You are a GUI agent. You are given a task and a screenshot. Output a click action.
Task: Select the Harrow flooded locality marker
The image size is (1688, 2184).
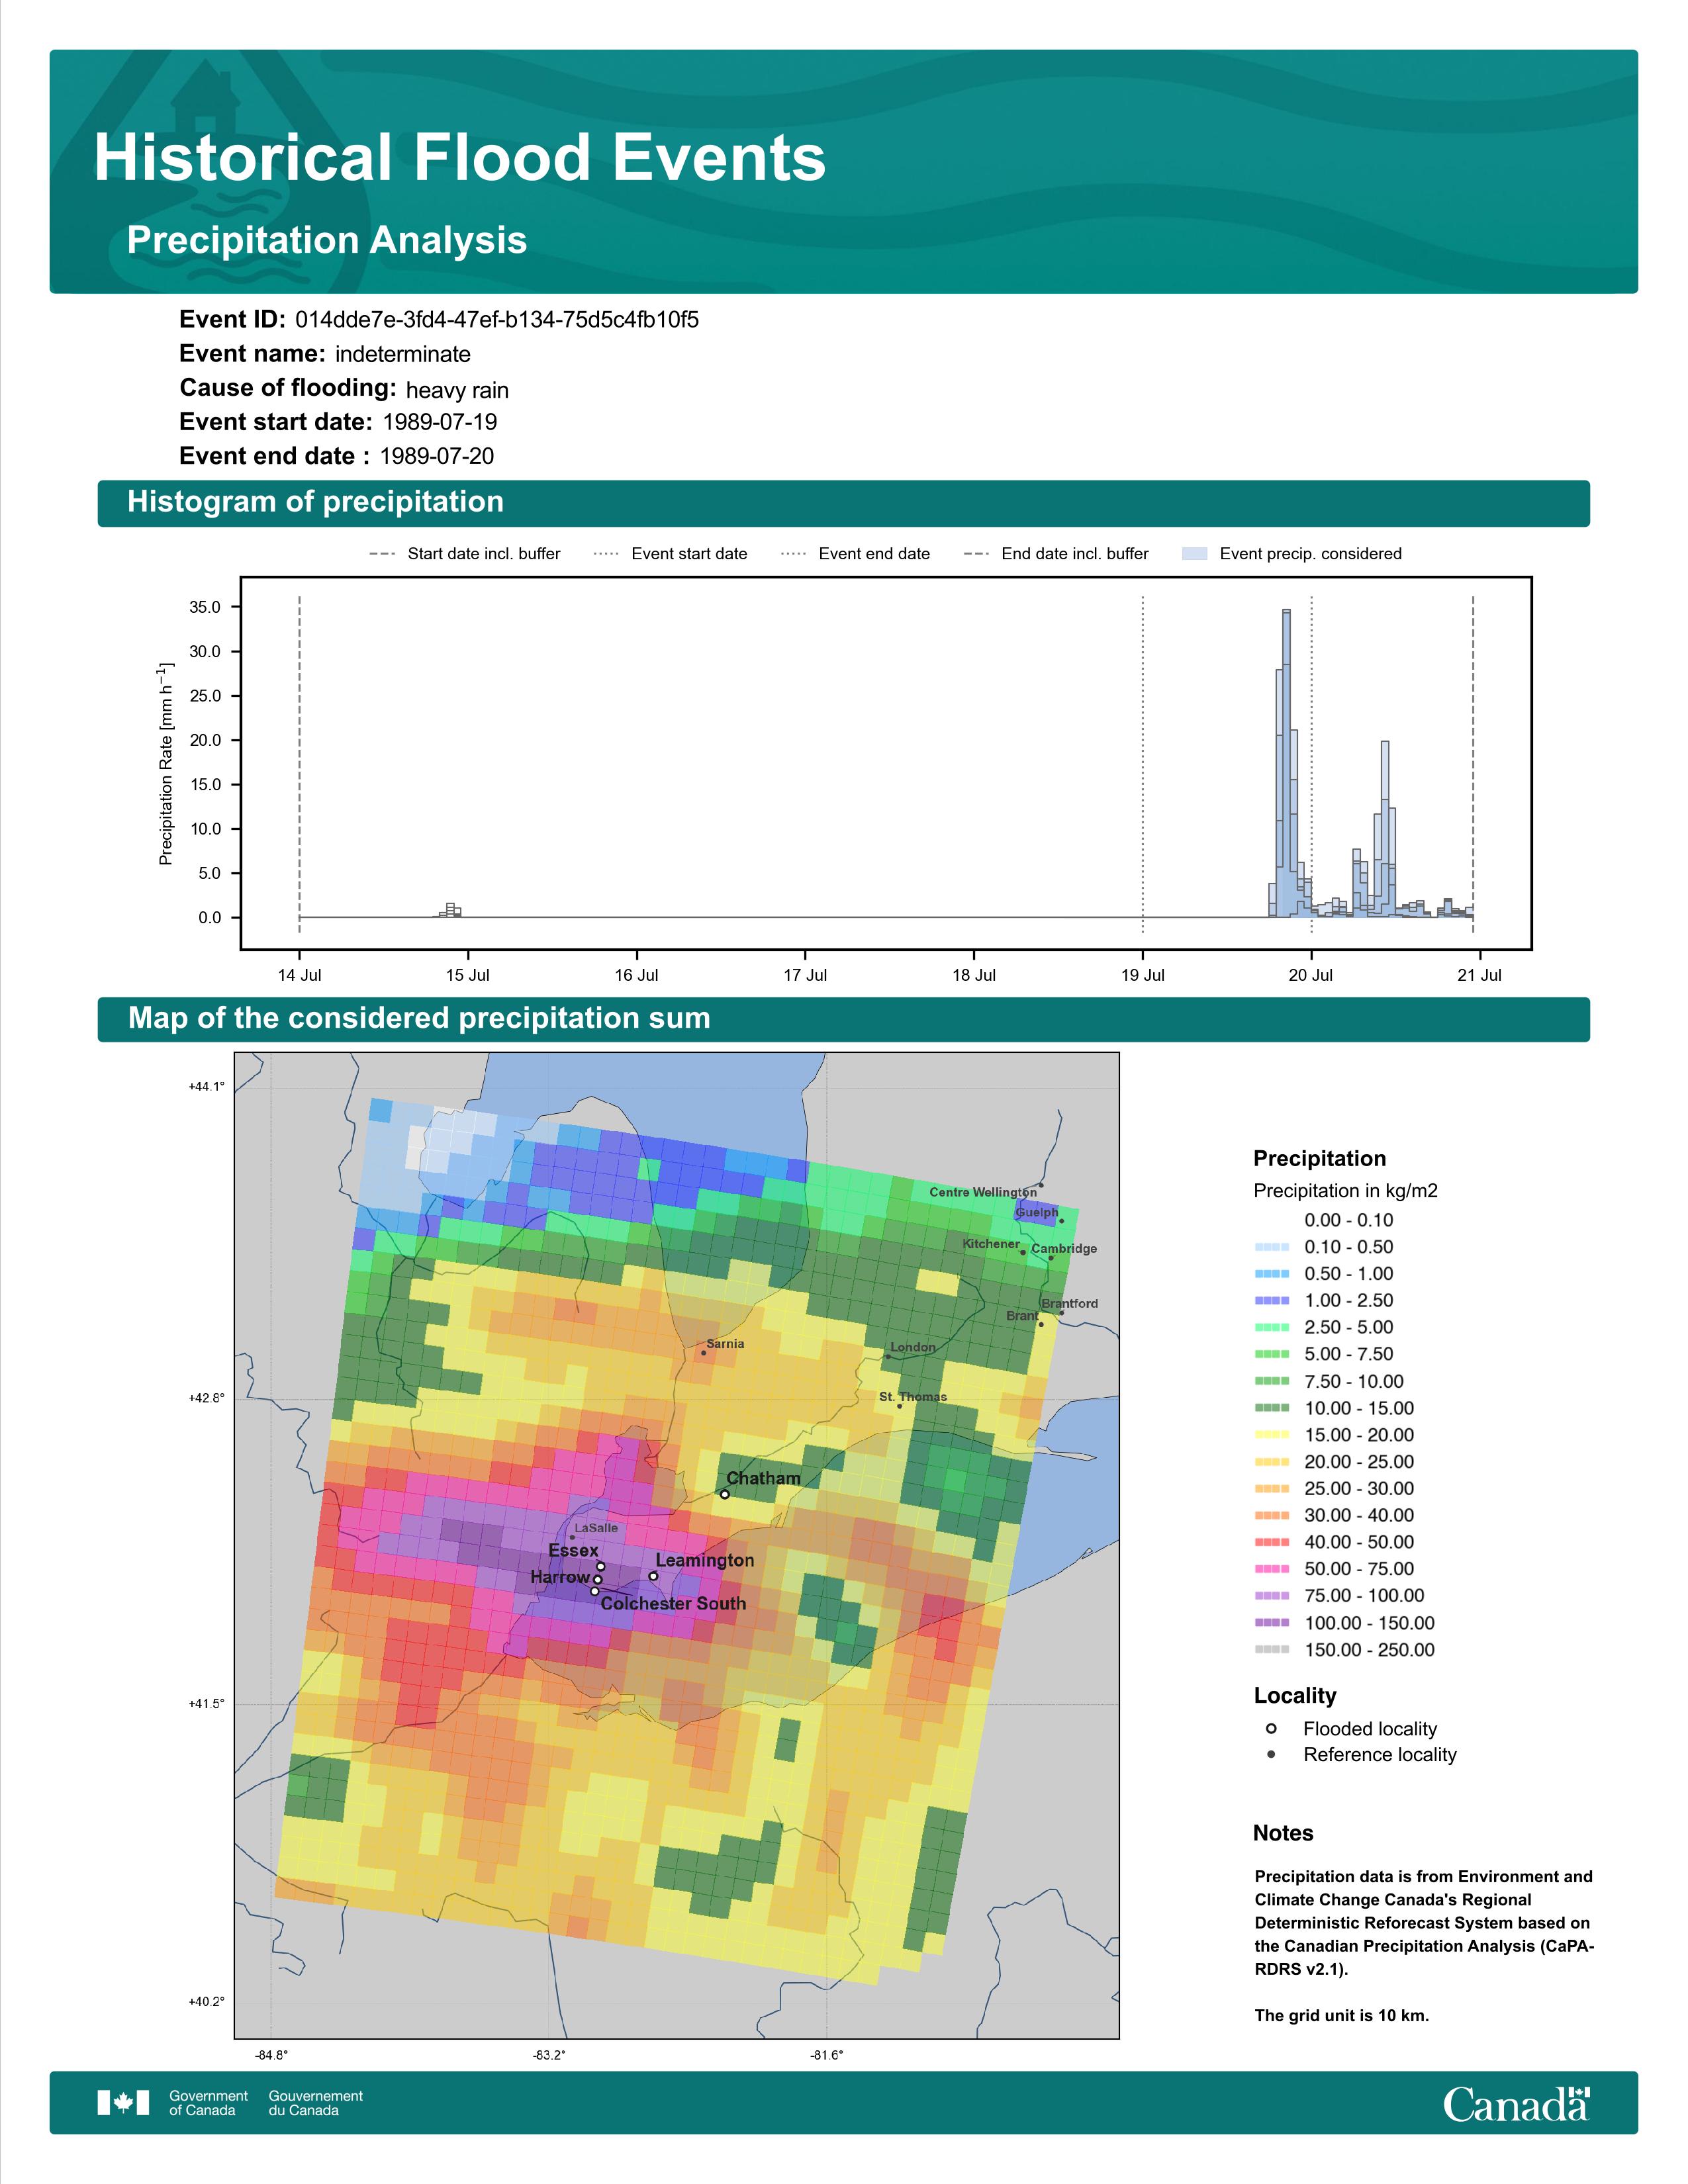[598, 1580]
